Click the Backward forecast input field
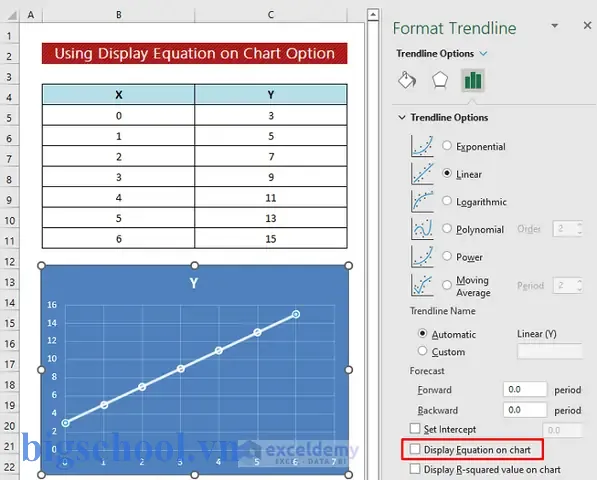 [x=525, y=410]
